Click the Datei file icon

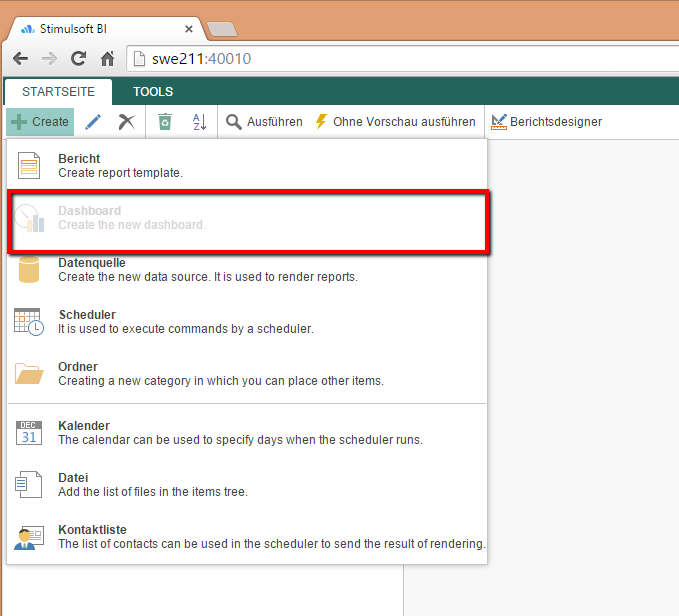click(29, 484)
